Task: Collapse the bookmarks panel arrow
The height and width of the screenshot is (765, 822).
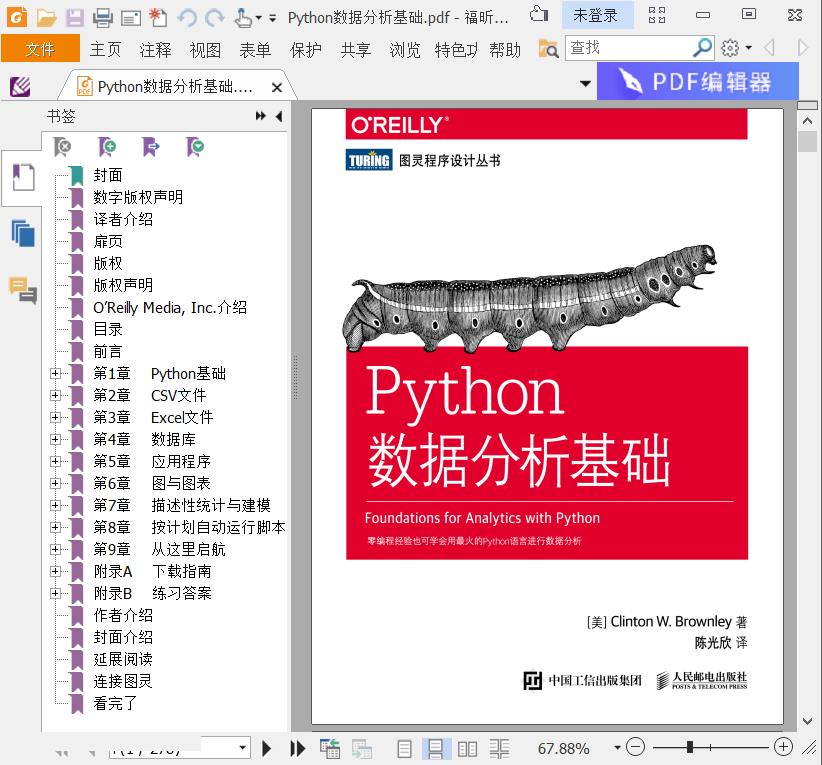Action: [x=279, y=116]
